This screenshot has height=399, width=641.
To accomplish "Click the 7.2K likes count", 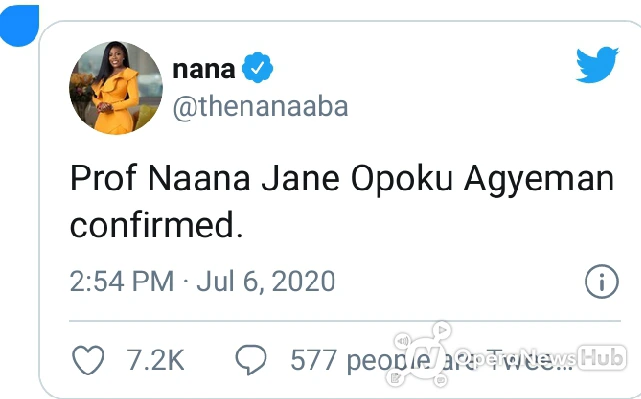I will click(x=155, y=360).
